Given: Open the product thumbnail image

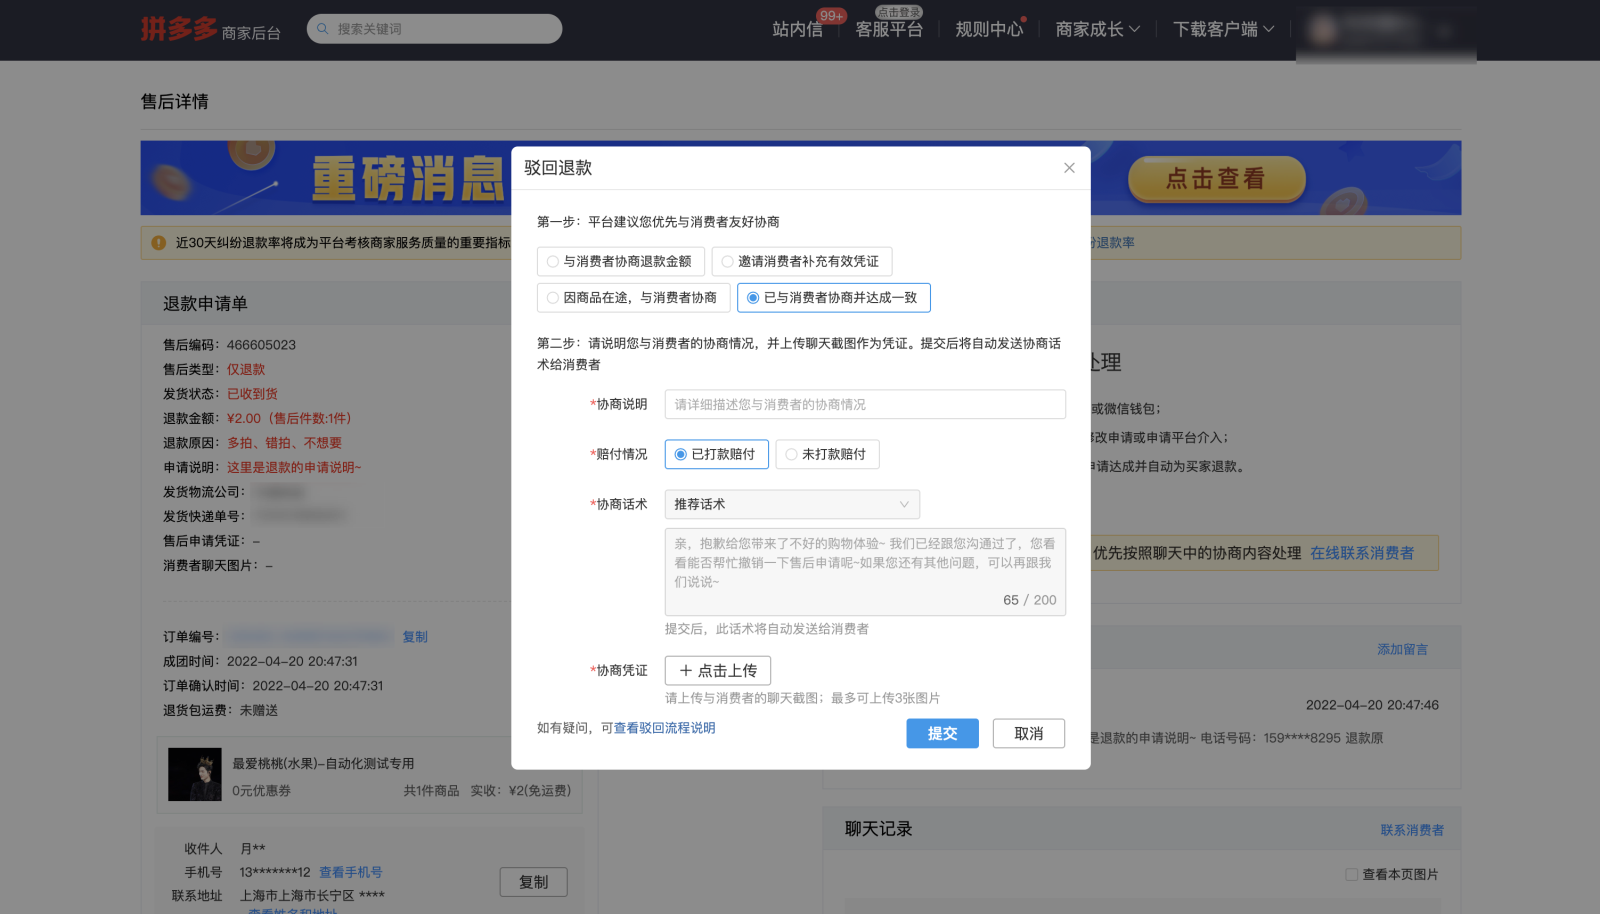Looking at the screenshot, I should tap(194, 774).
